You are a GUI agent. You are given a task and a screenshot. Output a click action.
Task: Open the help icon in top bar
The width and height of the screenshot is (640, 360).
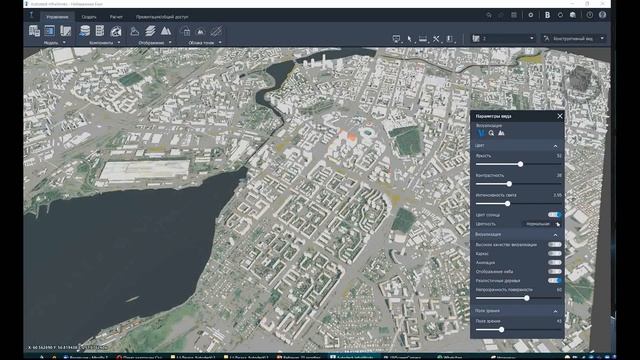(x=590, y=15)
